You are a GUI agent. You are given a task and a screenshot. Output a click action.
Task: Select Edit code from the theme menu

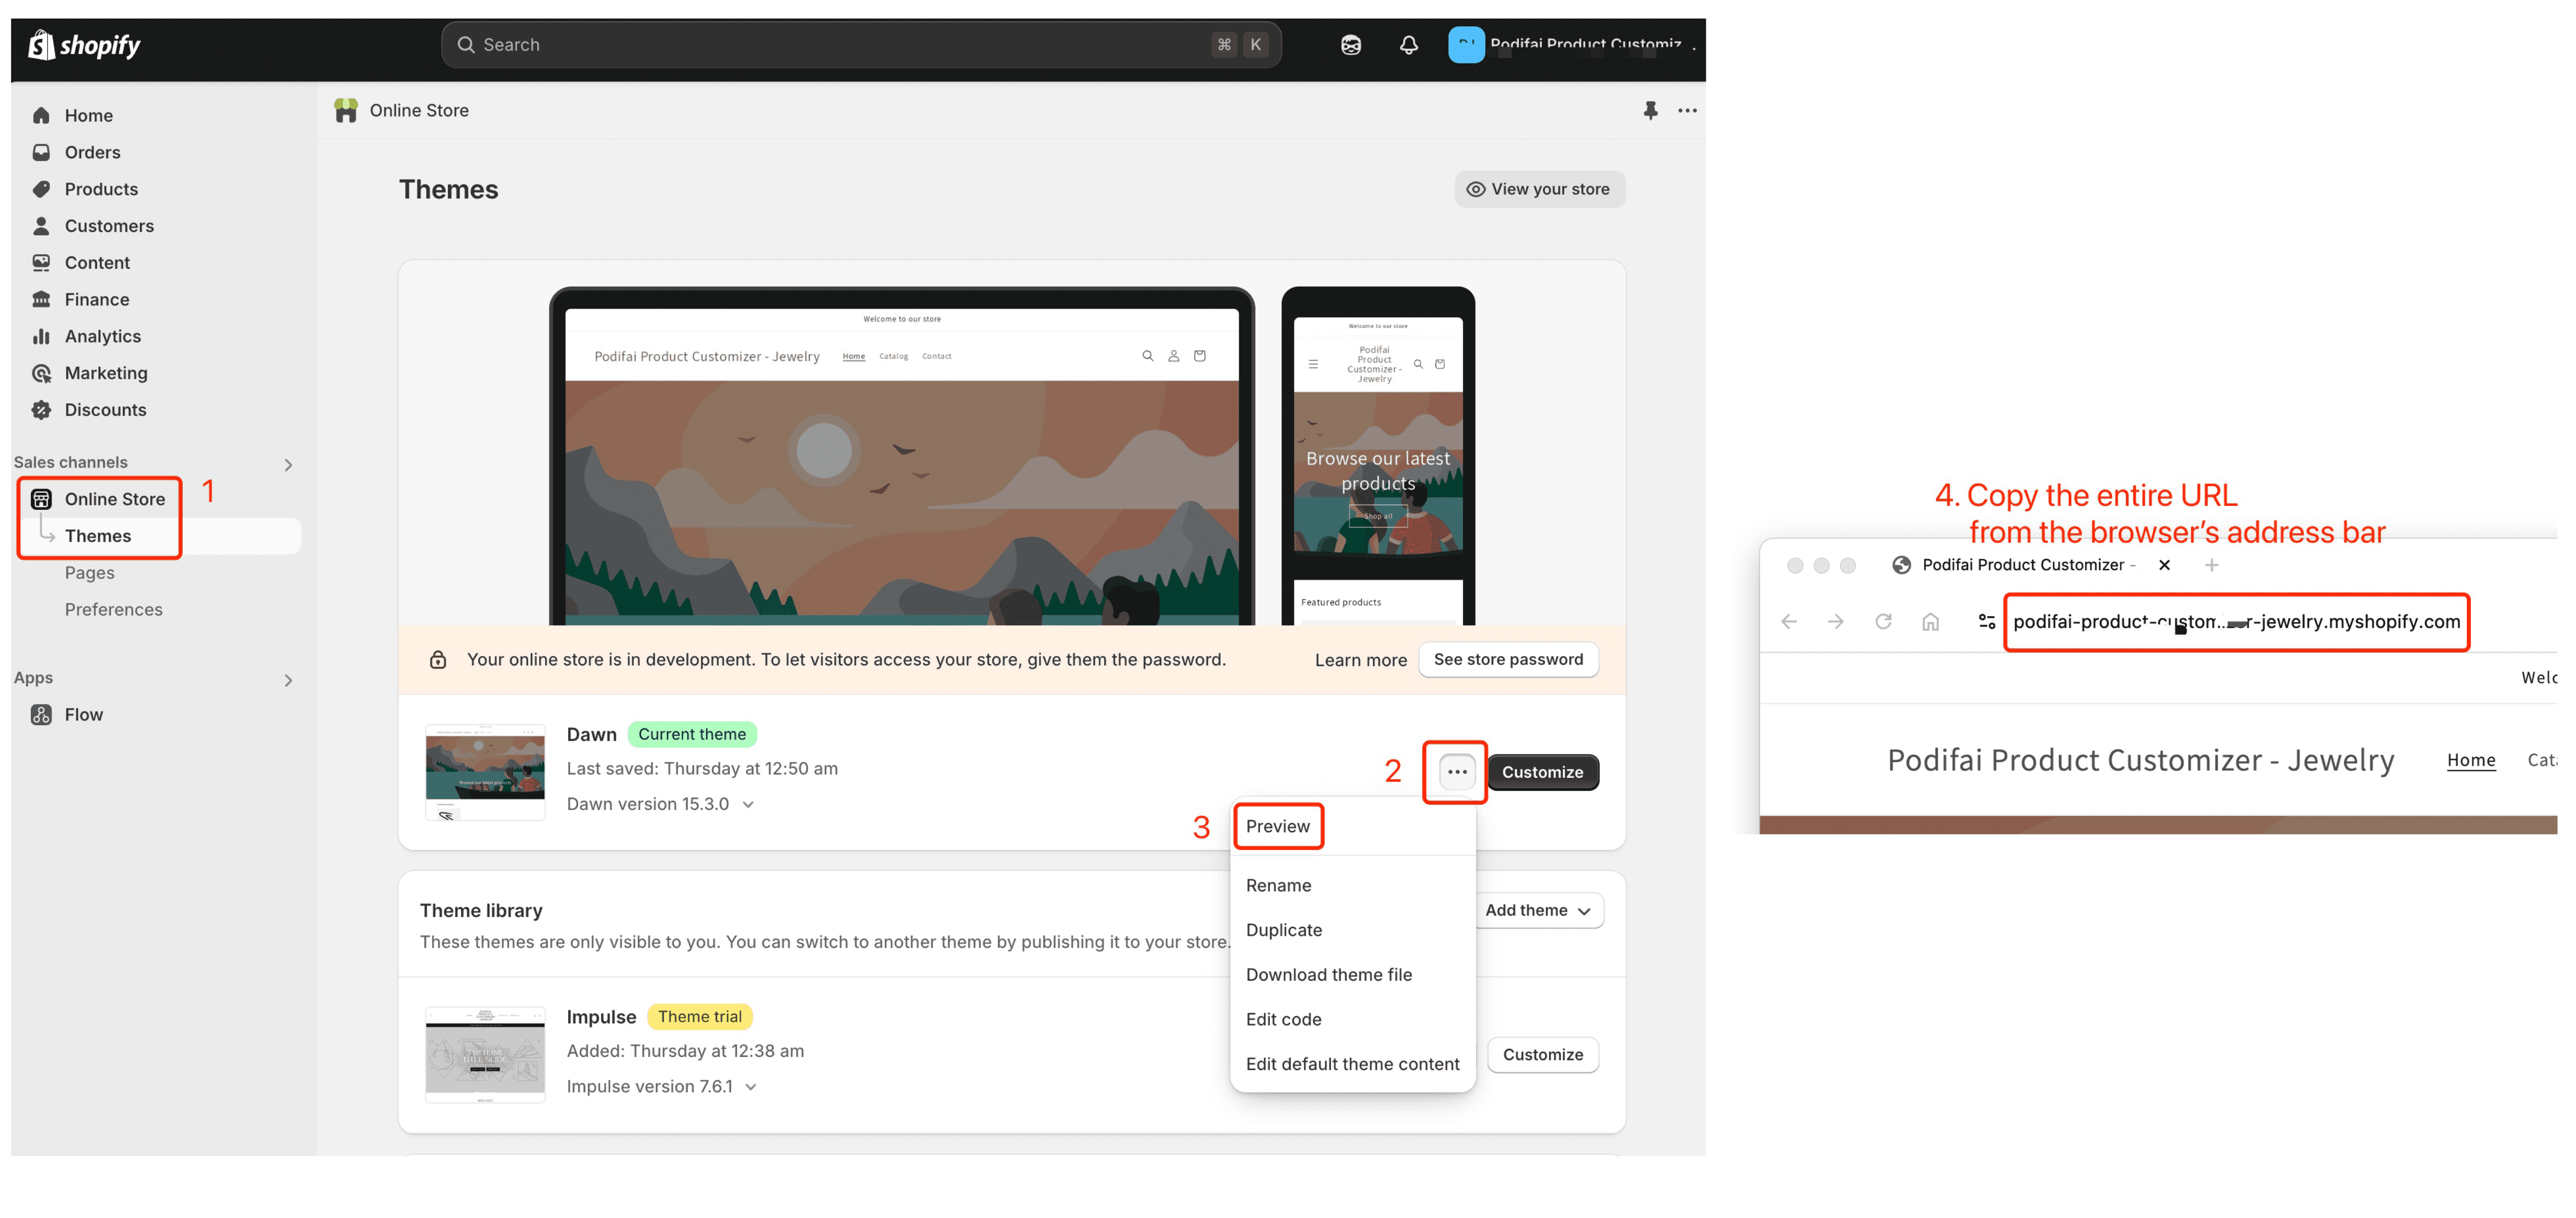(1284, 1018)
